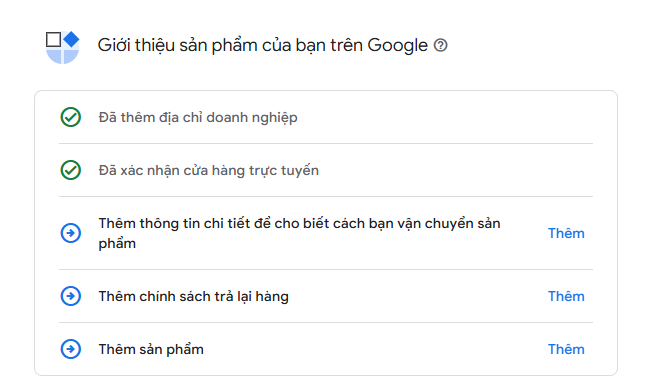Select Thêm link for return policy
Image resolution: width=671 pixels, height=386 pixels.
566,296
